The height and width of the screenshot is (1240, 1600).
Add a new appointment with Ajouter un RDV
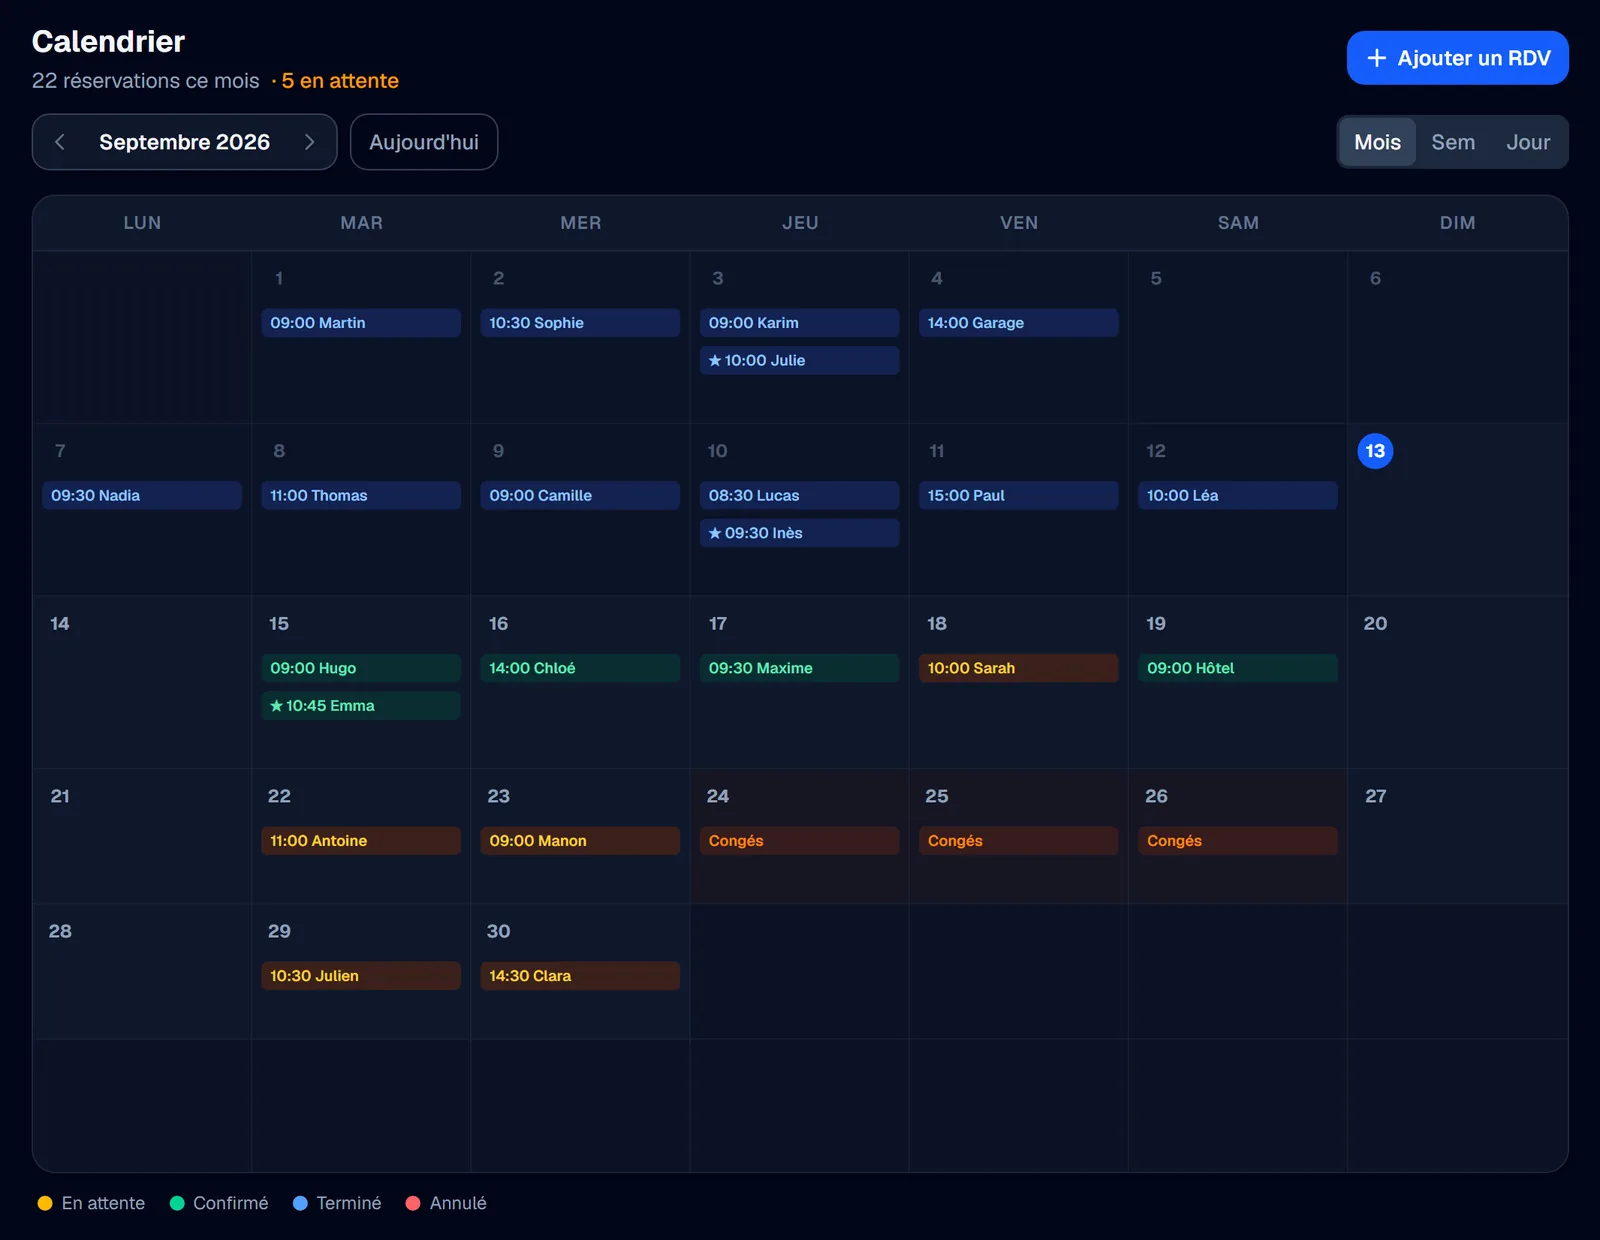[x=1457, y=58]
